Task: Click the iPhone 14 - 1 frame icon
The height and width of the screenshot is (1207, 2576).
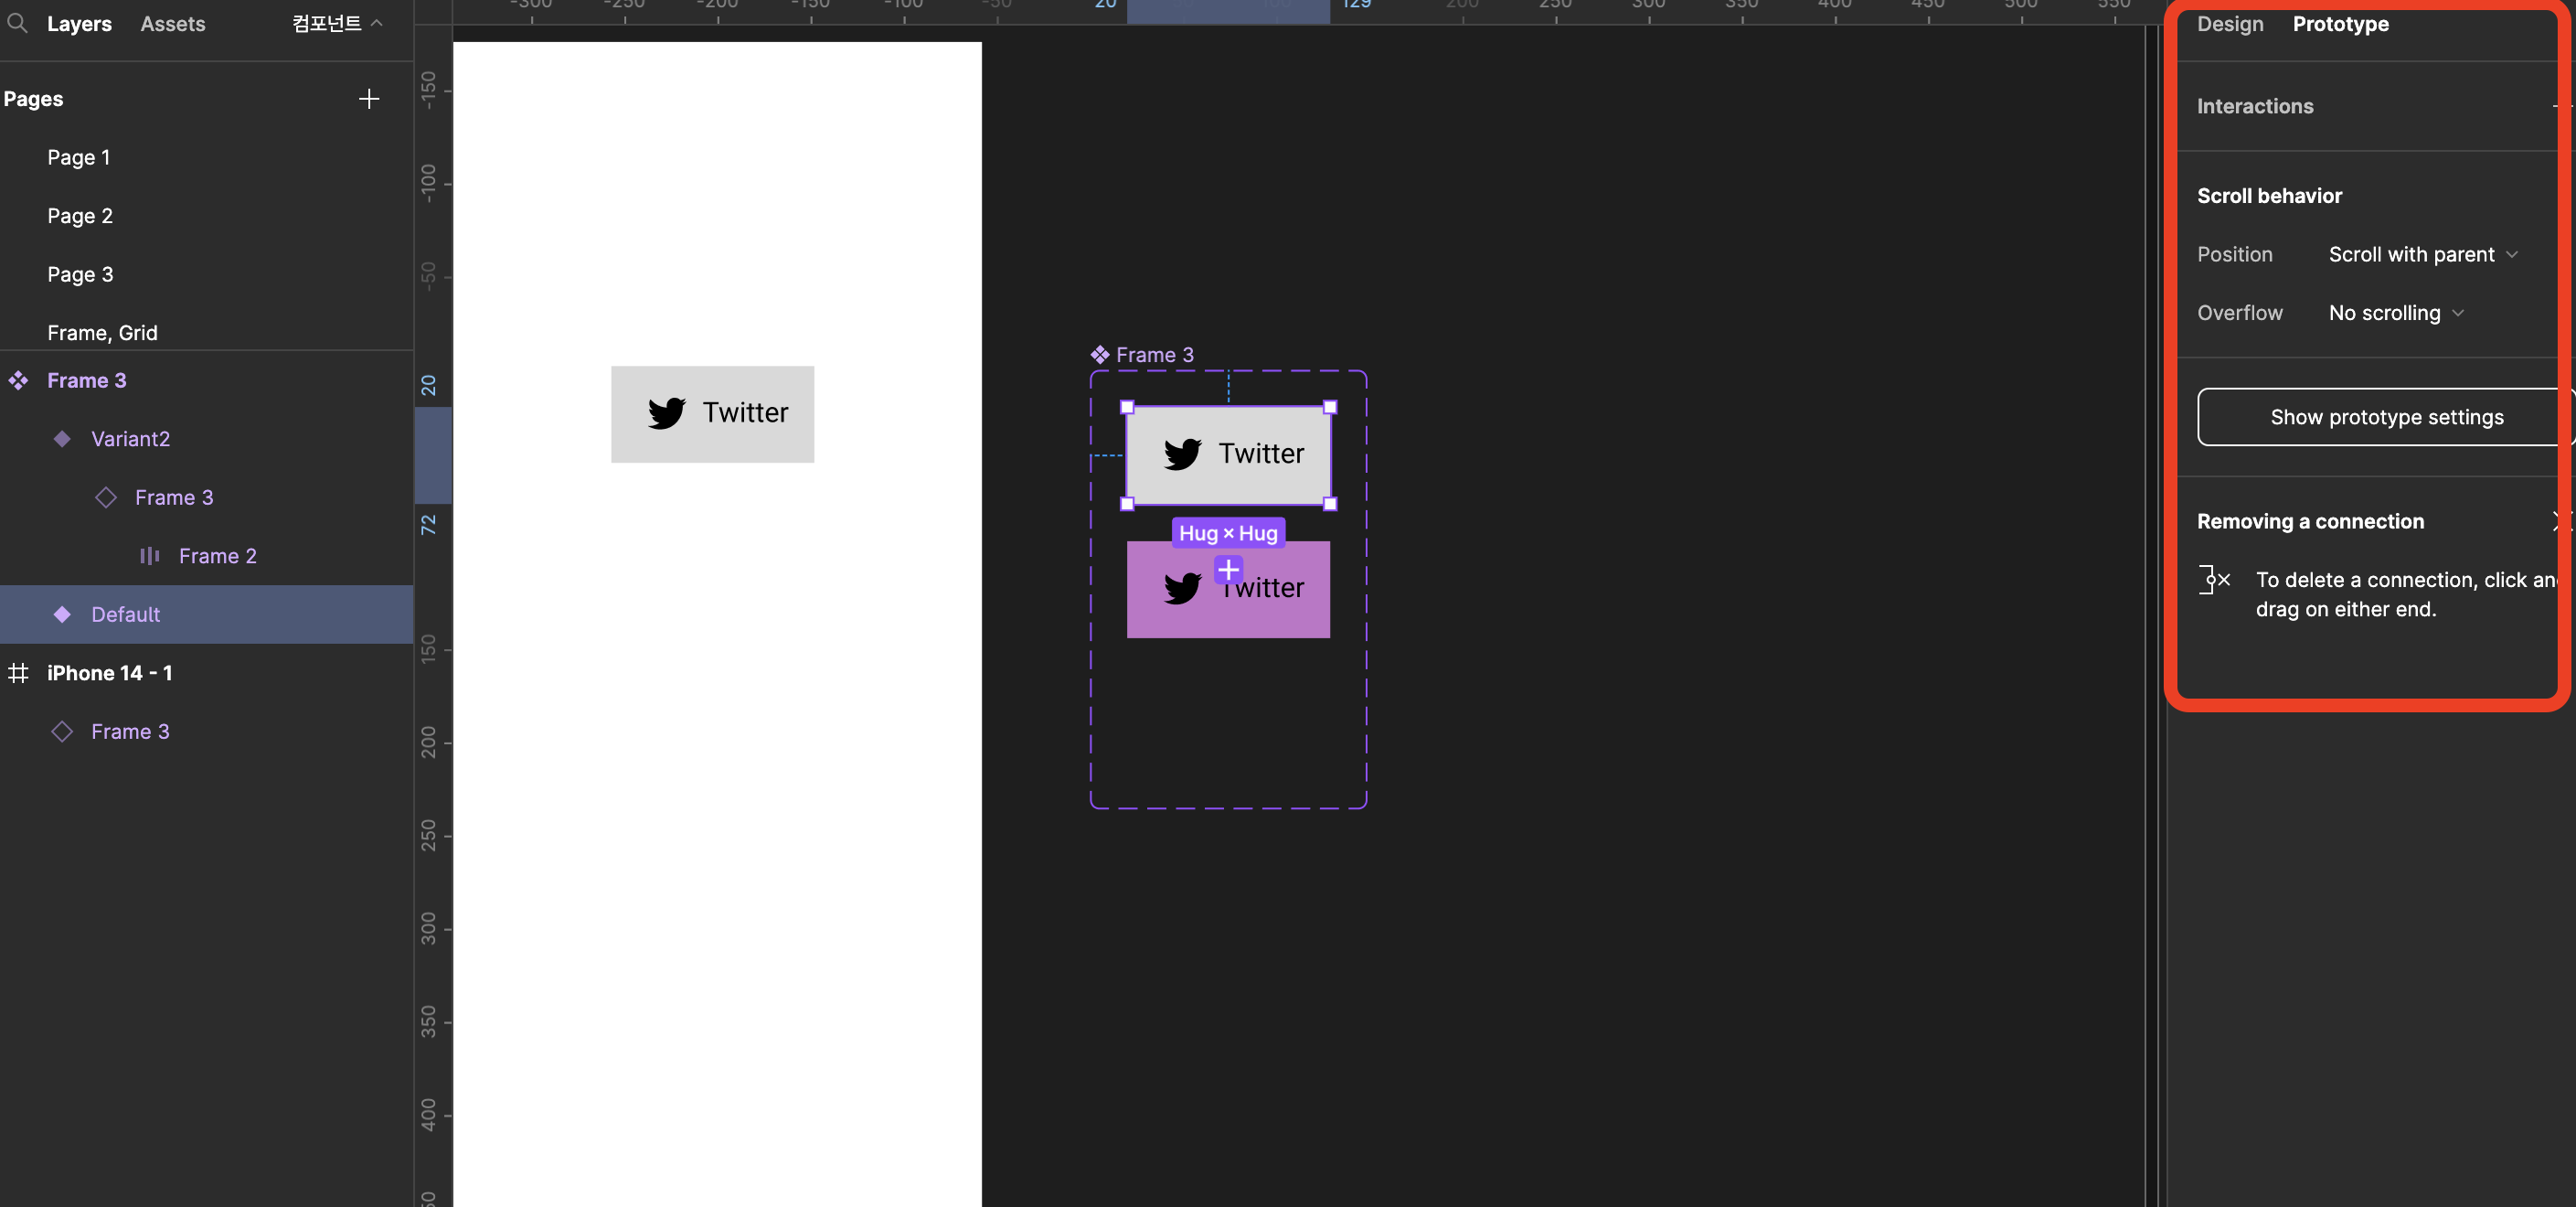Action: (18, 673)
